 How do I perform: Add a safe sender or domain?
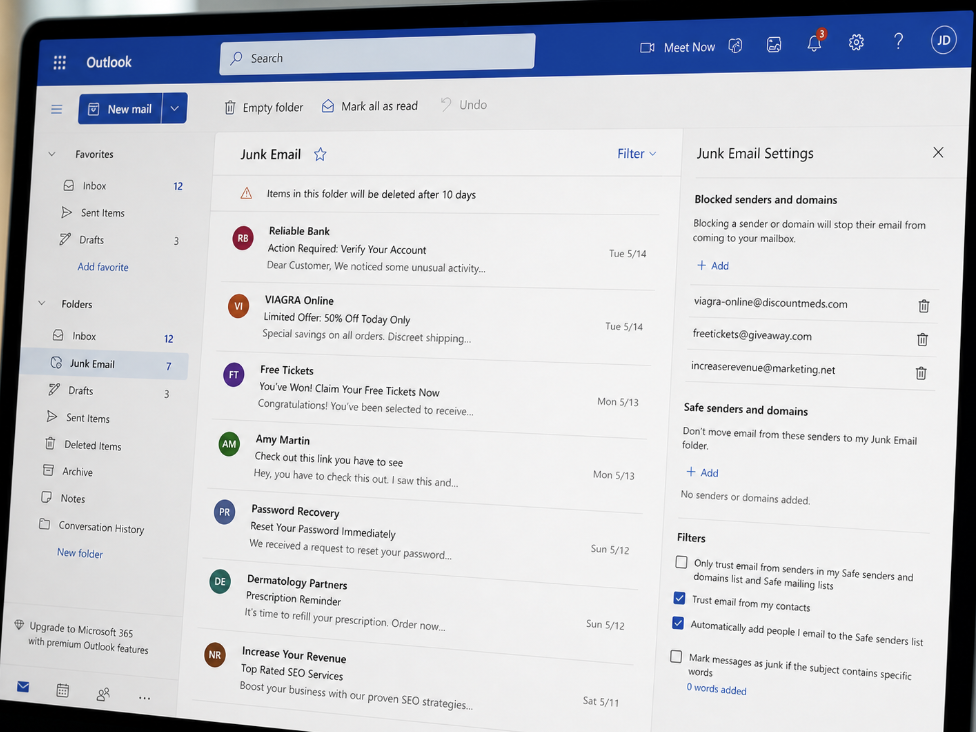tap(702, 472)
